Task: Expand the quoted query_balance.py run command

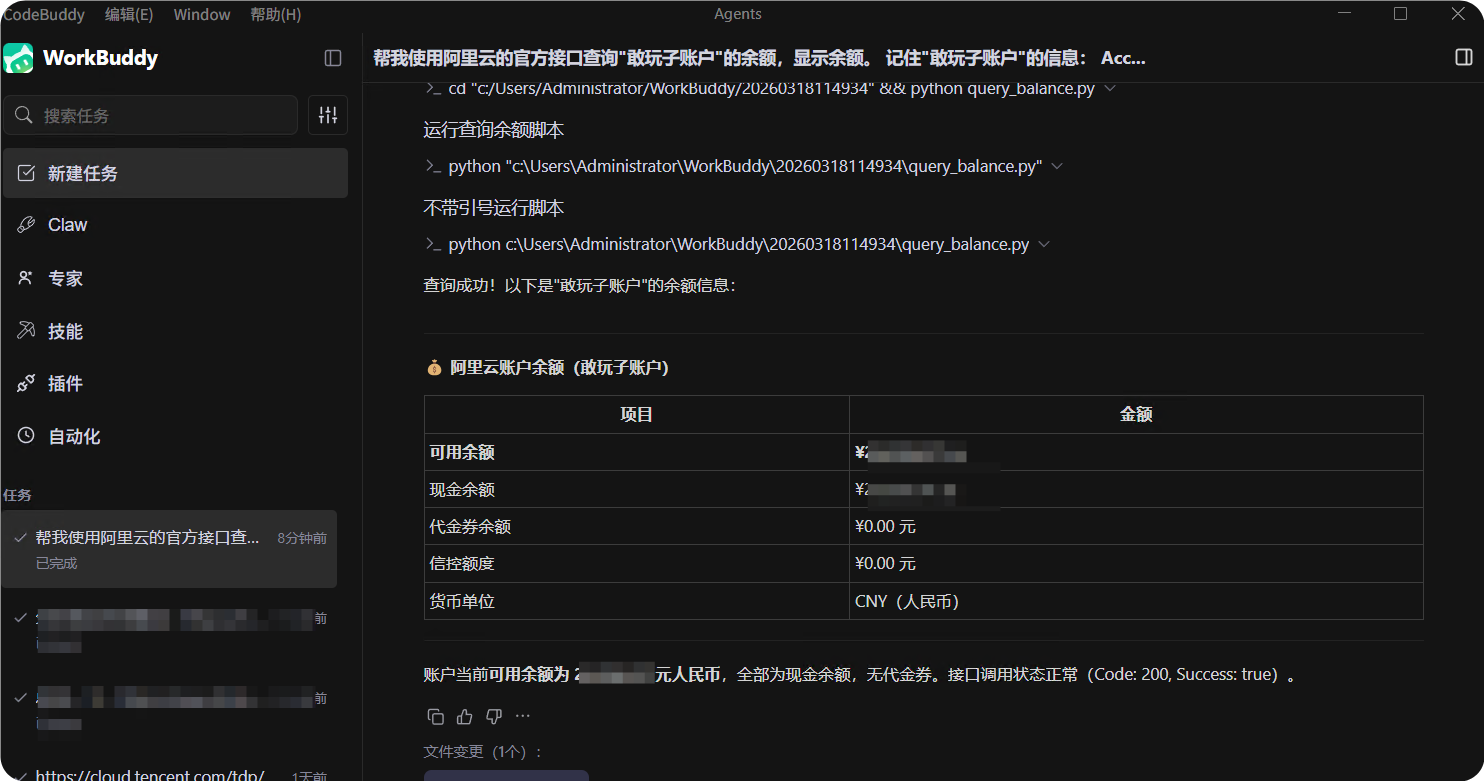Action: (1057, 166)
